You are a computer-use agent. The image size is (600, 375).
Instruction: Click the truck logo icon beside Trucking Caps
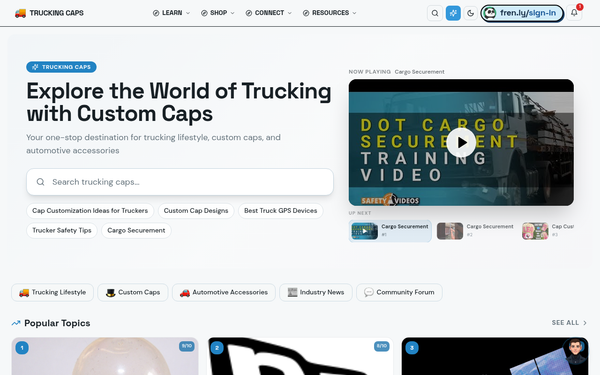pos(20,13)
